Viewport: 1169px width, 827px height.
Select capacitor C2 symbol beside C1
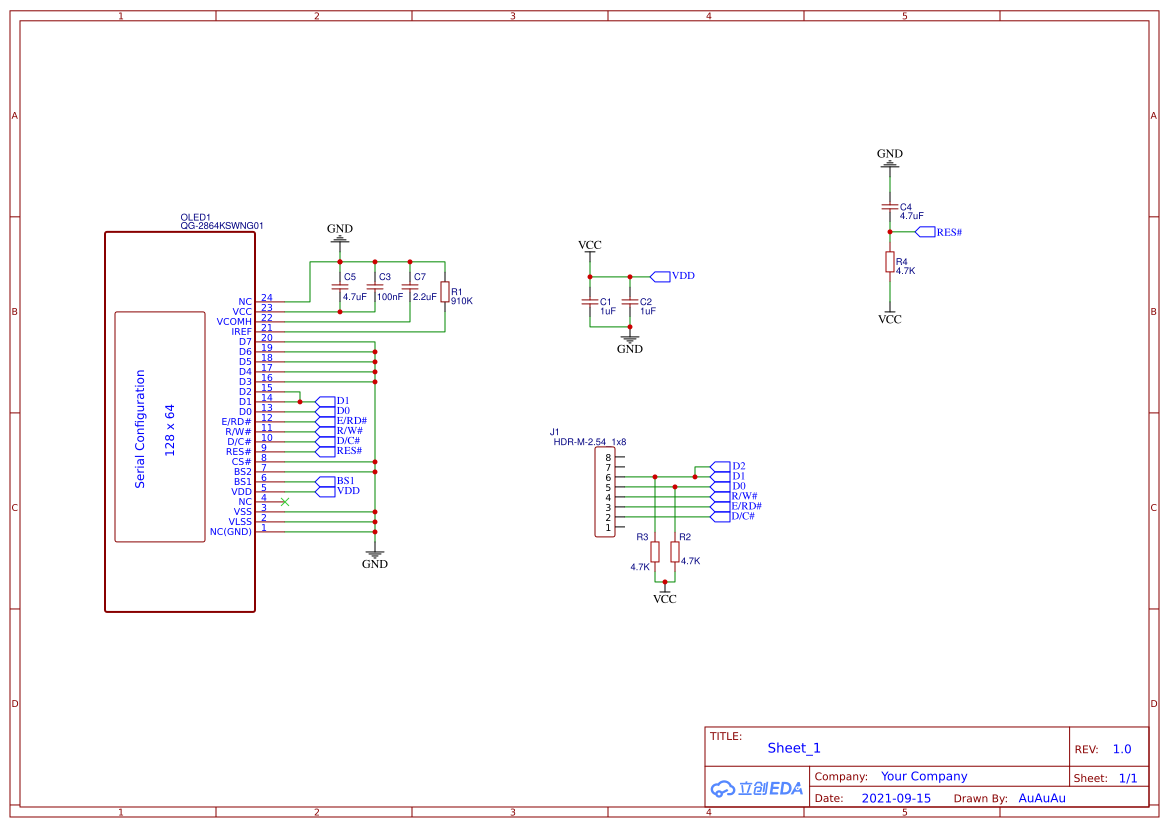630,302
